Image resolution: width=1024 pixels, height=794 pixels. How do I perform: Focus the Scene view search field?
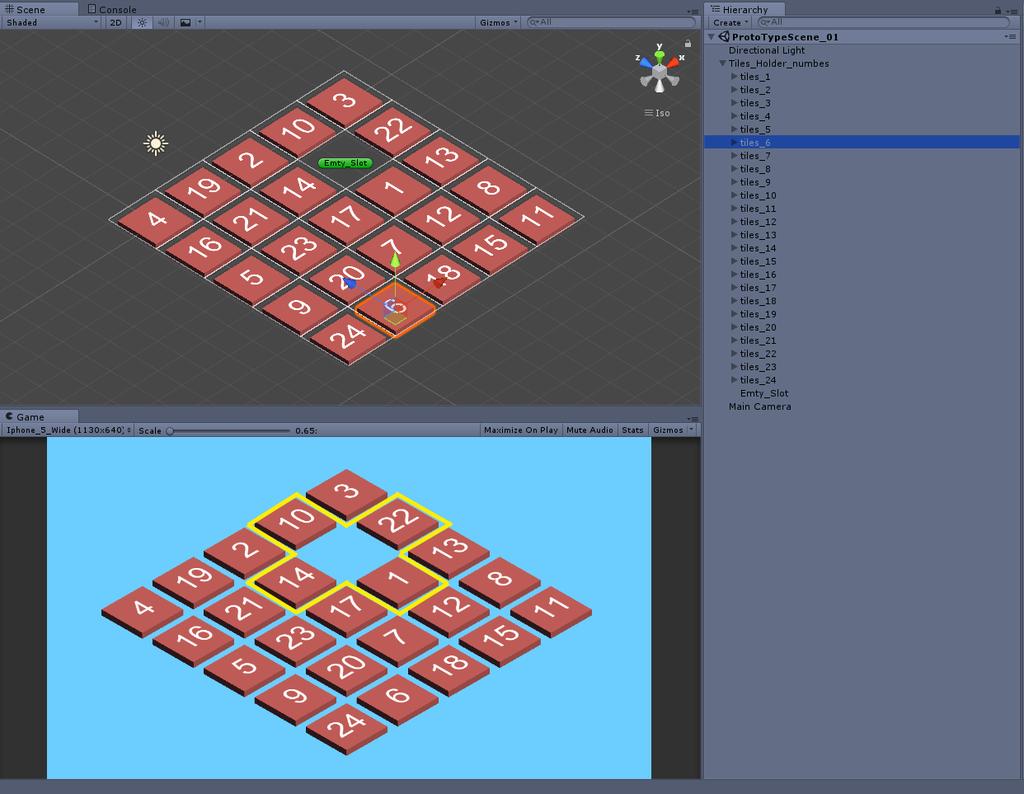[611, 22]
